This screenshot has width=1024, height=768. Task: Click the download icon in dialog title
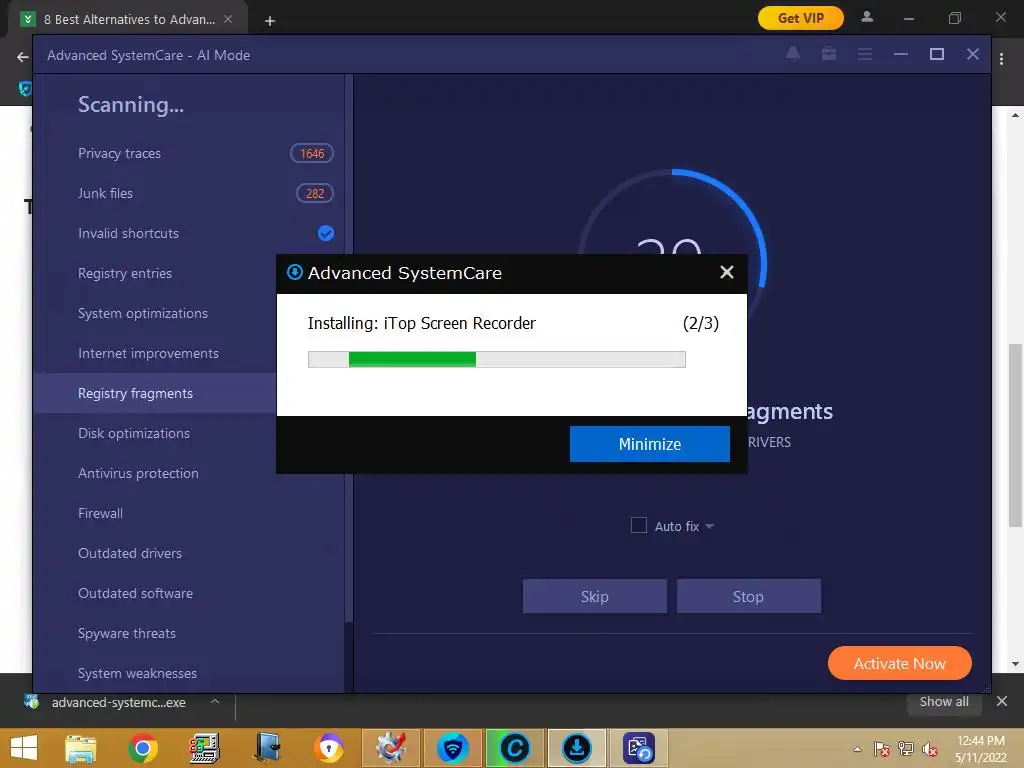[x=295, y=272]
